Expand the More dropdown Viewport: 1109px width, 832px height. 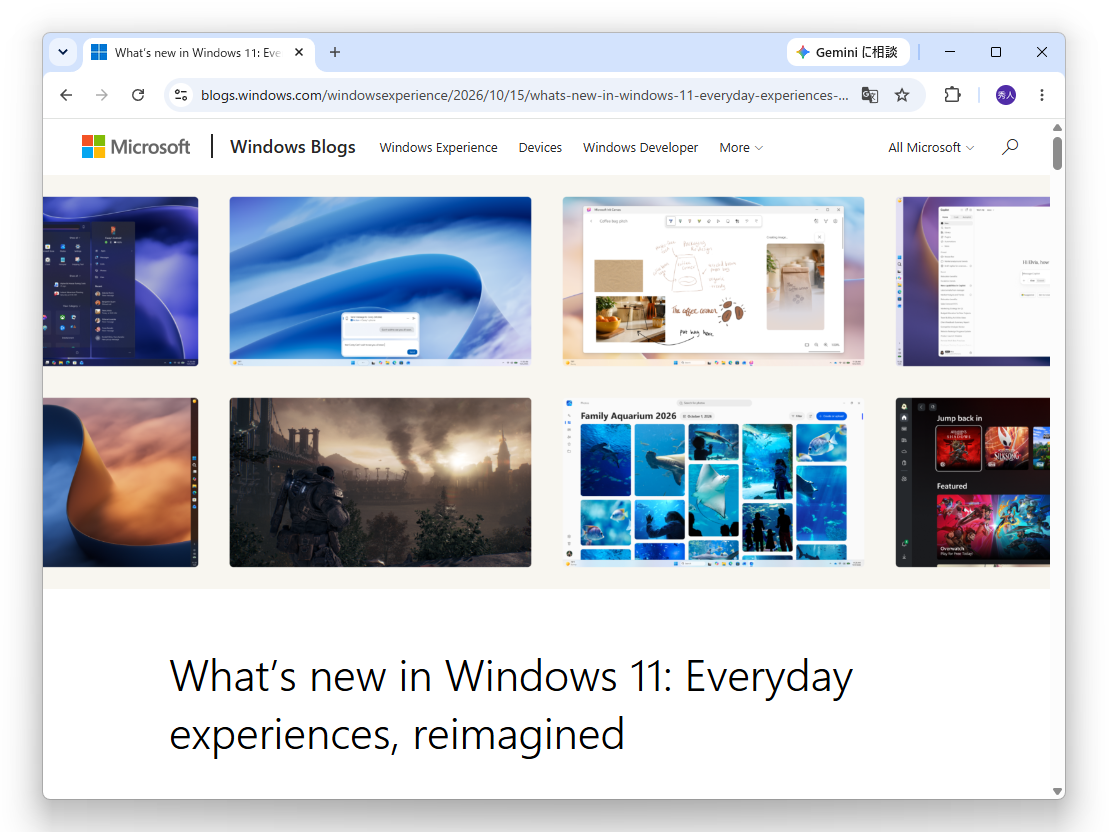click(741, 147)
